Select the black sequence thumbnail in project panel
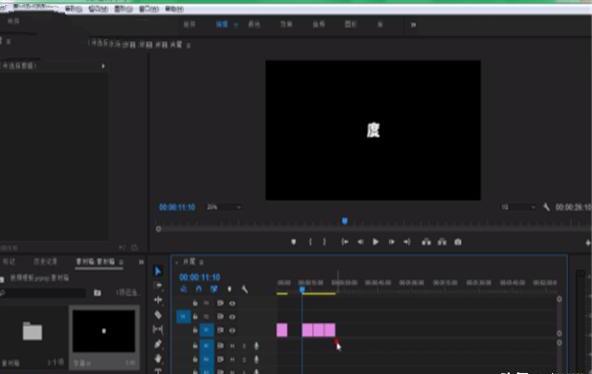The height and width of the screenshot is (374, 592). pyautogui.click(x=103, y=331)
